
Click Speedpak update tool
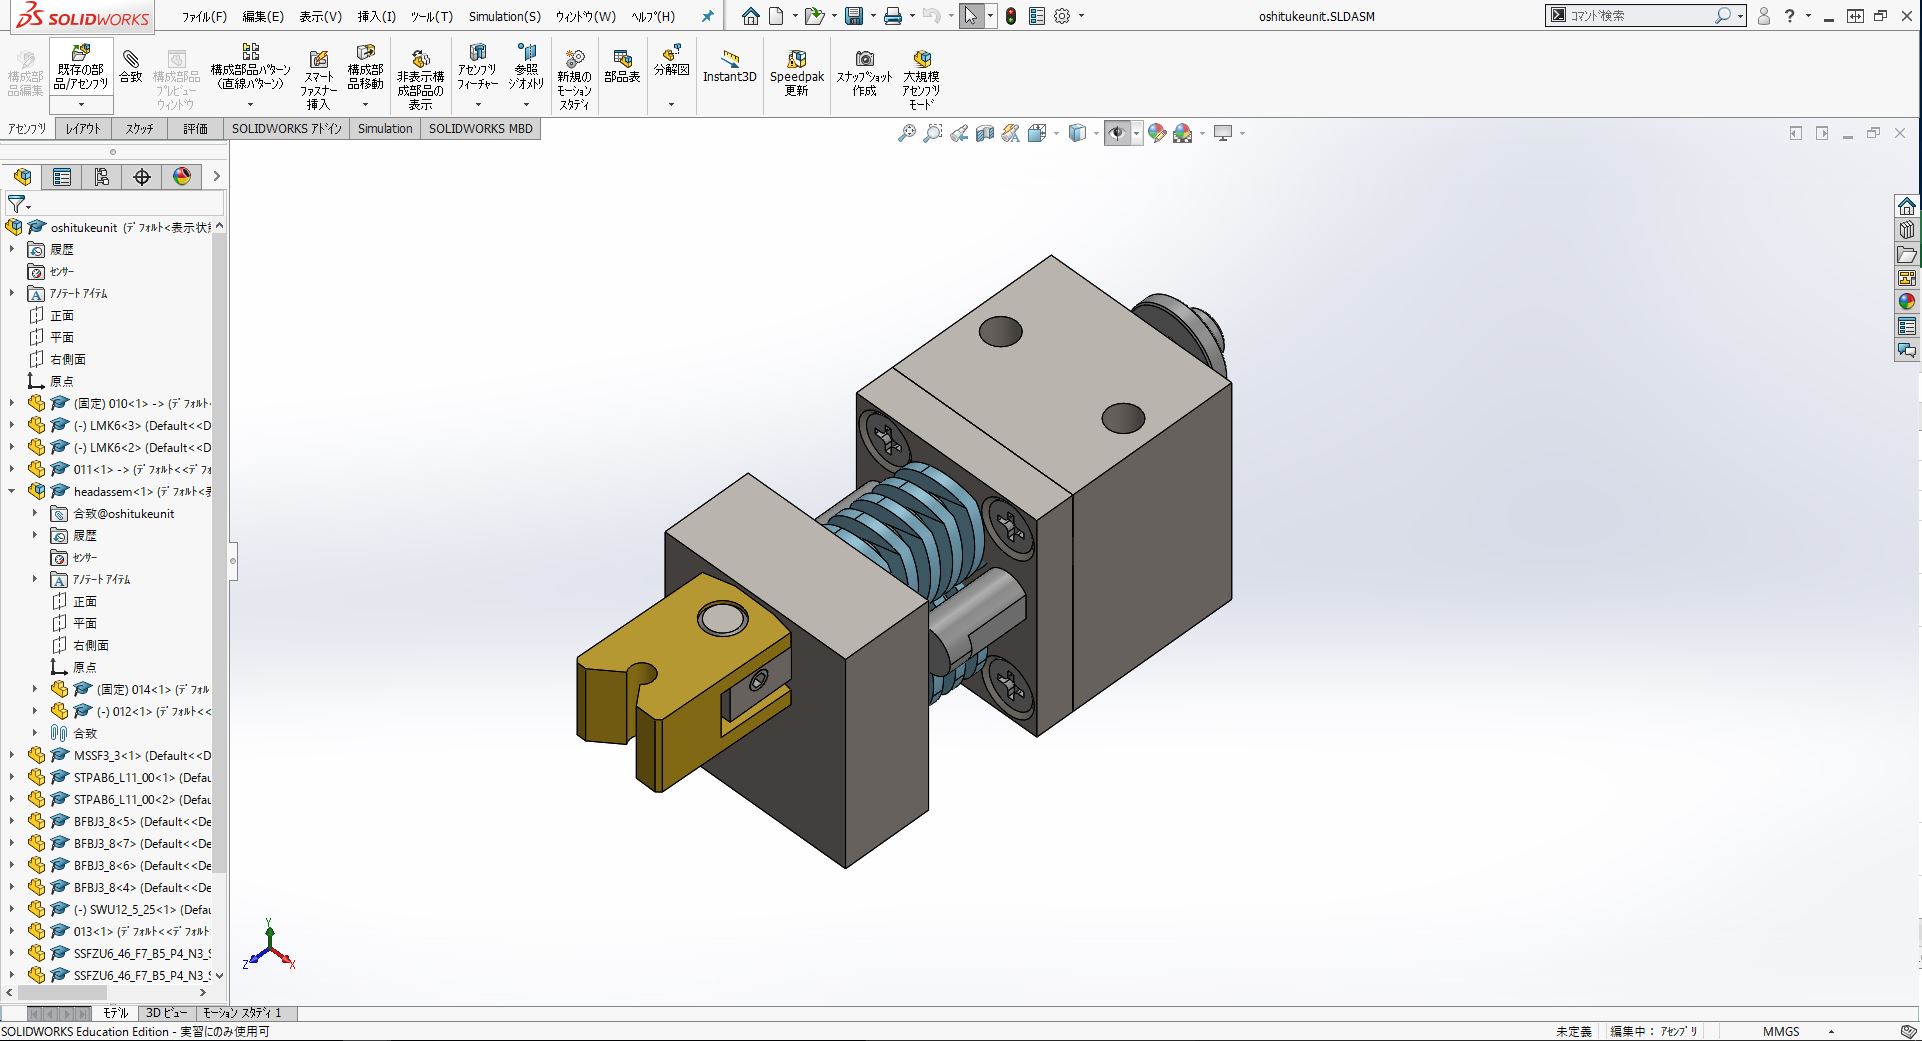(797, 73)
